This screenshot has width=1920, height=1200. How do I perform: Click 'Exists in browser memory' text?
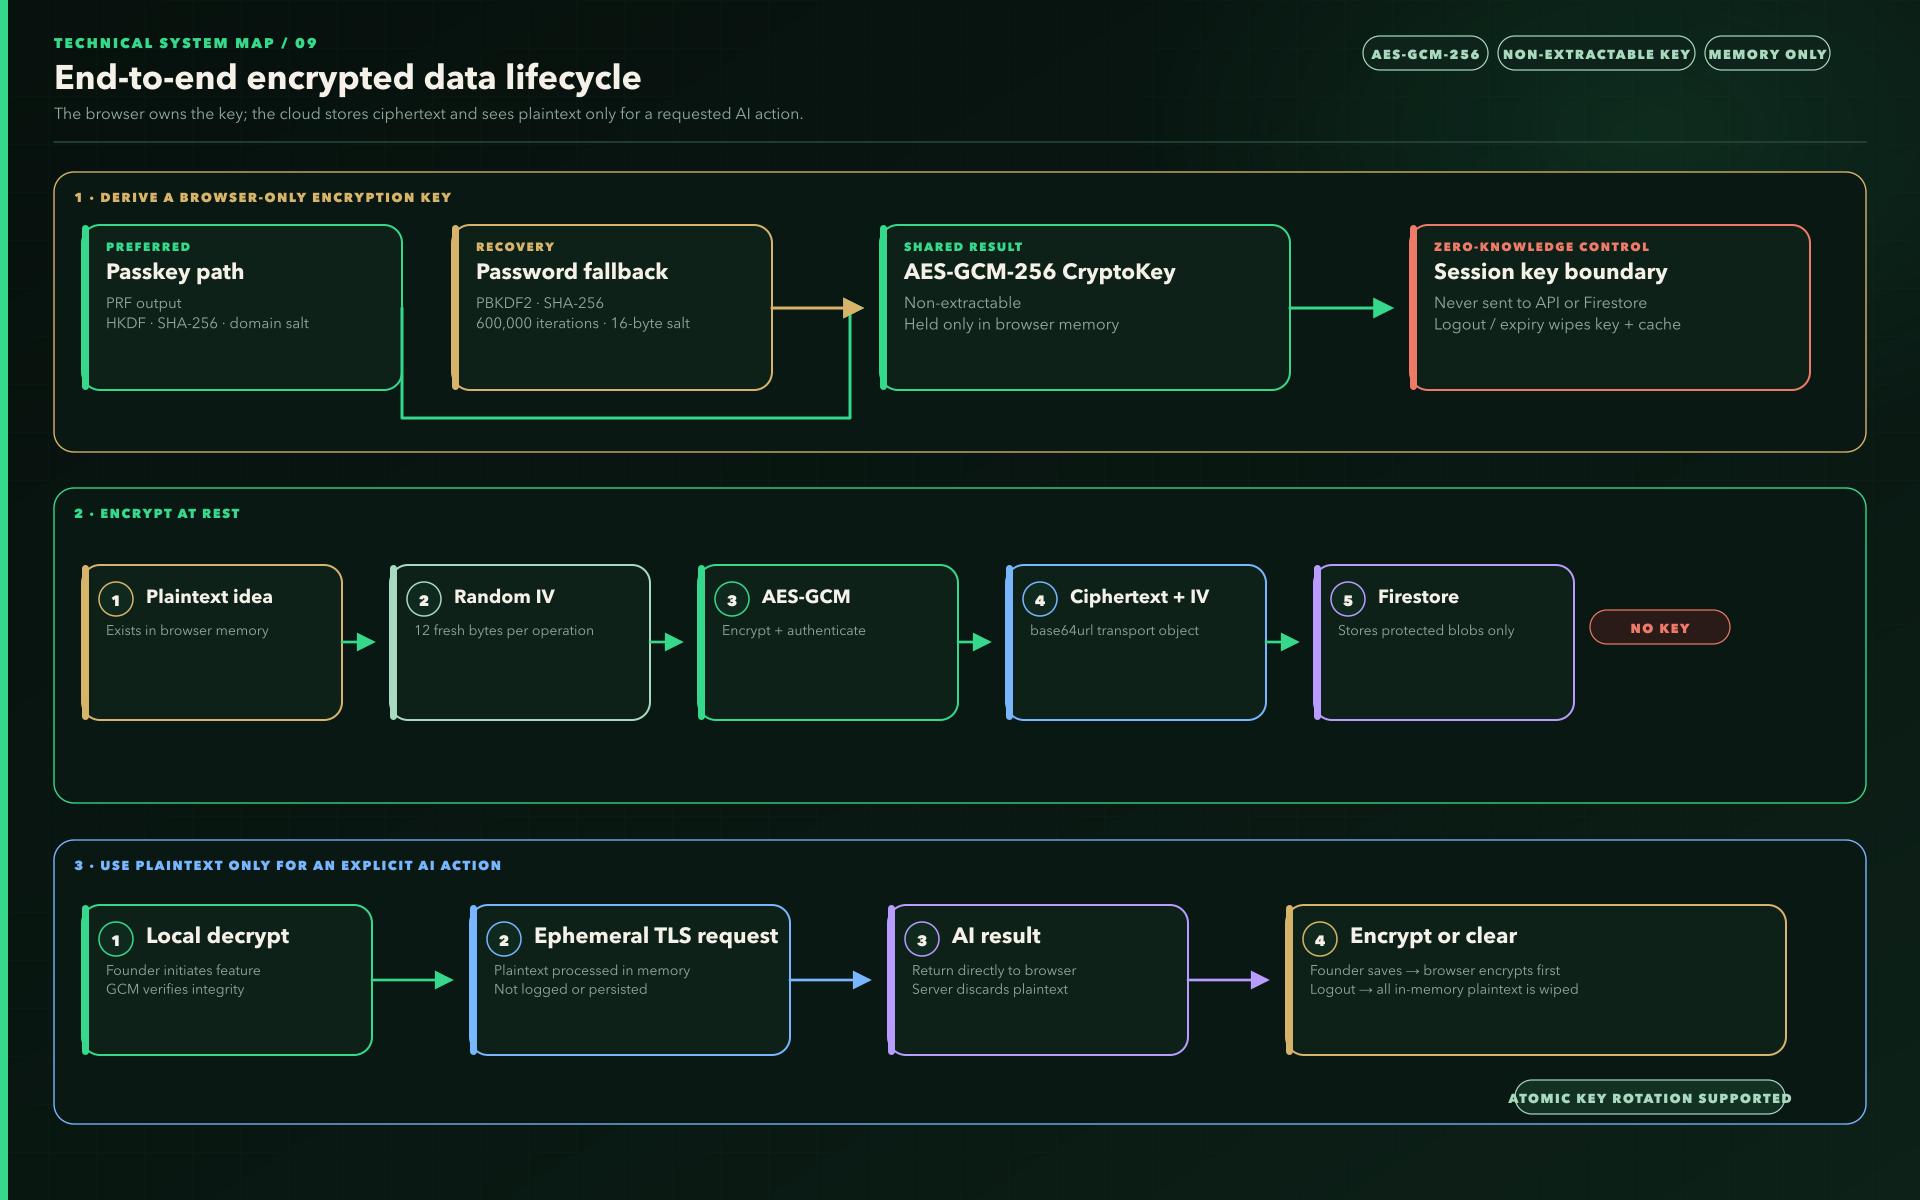187,630
